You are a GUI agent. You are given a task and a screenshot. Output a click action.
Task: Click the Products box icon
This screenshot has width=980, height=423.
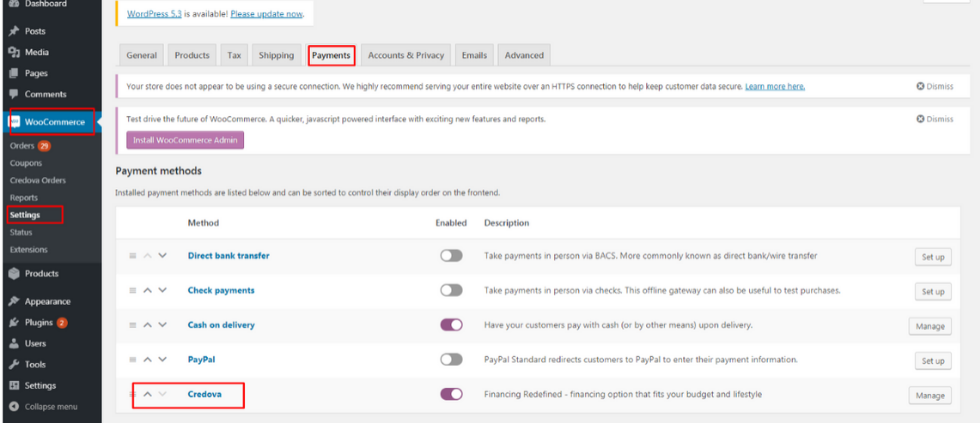pos(14,274)
